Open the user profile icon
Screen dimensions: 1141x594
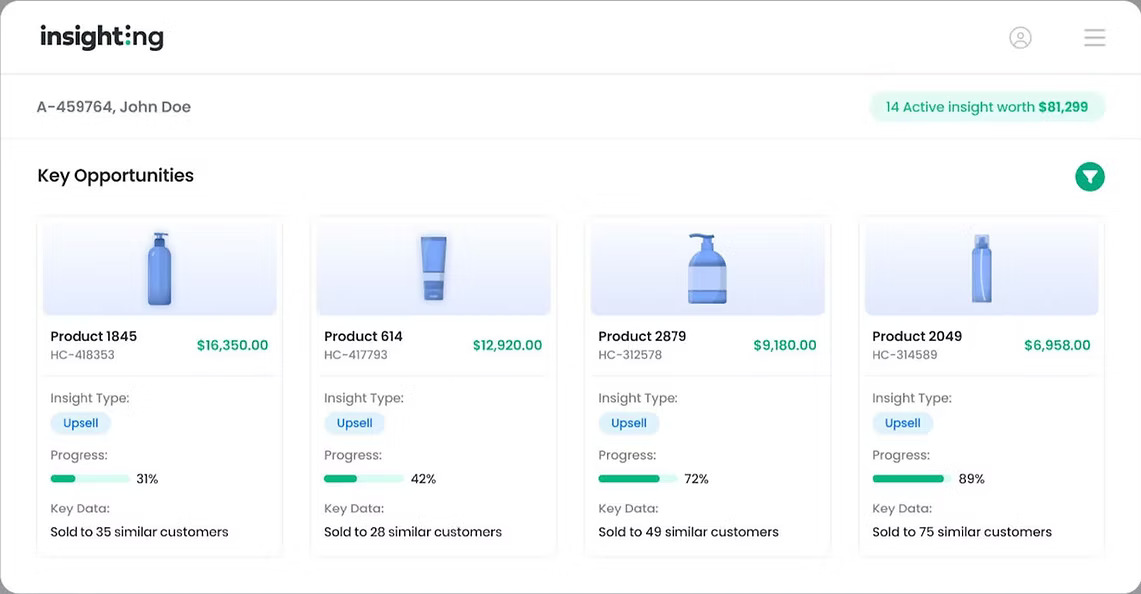1020,37
